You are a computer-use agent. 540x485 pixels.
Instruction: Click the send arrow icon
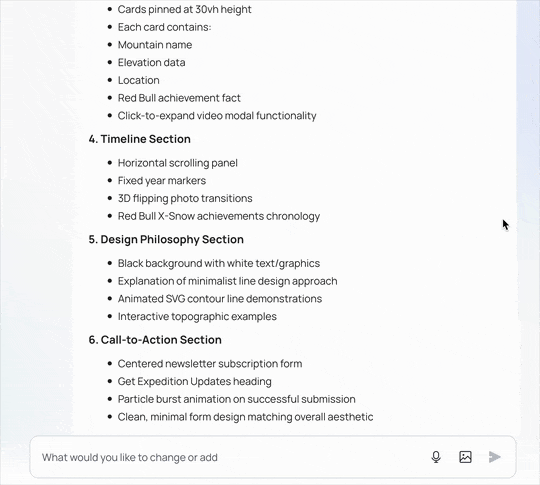click(x=495, y=457)
